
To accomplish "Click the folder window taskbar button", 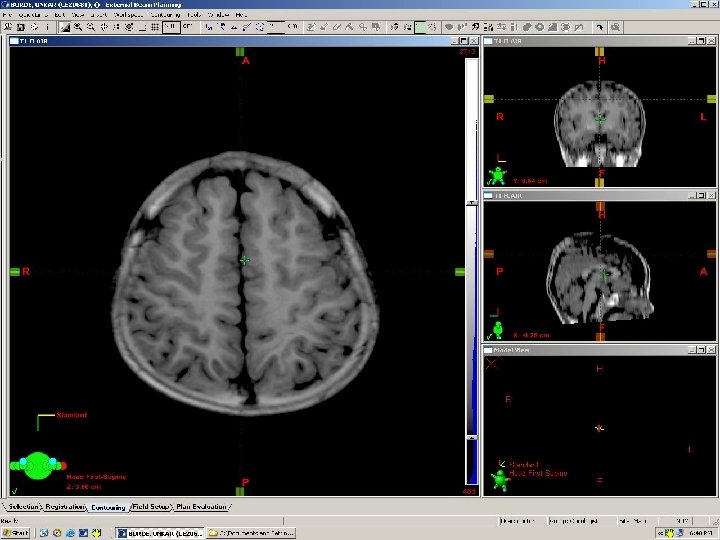I will click(x=251, y=533).
